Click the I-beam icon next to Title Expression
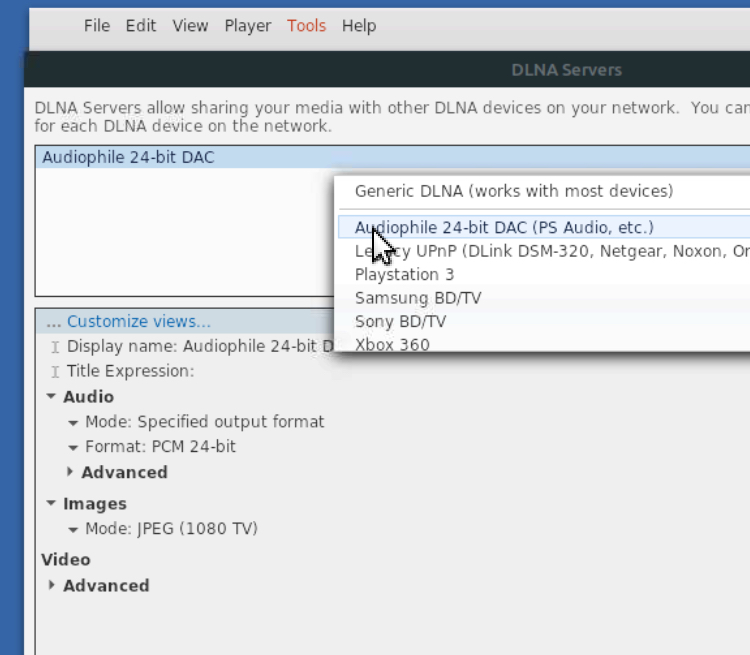This screenshot has height=655, width=750. [55, 371]
